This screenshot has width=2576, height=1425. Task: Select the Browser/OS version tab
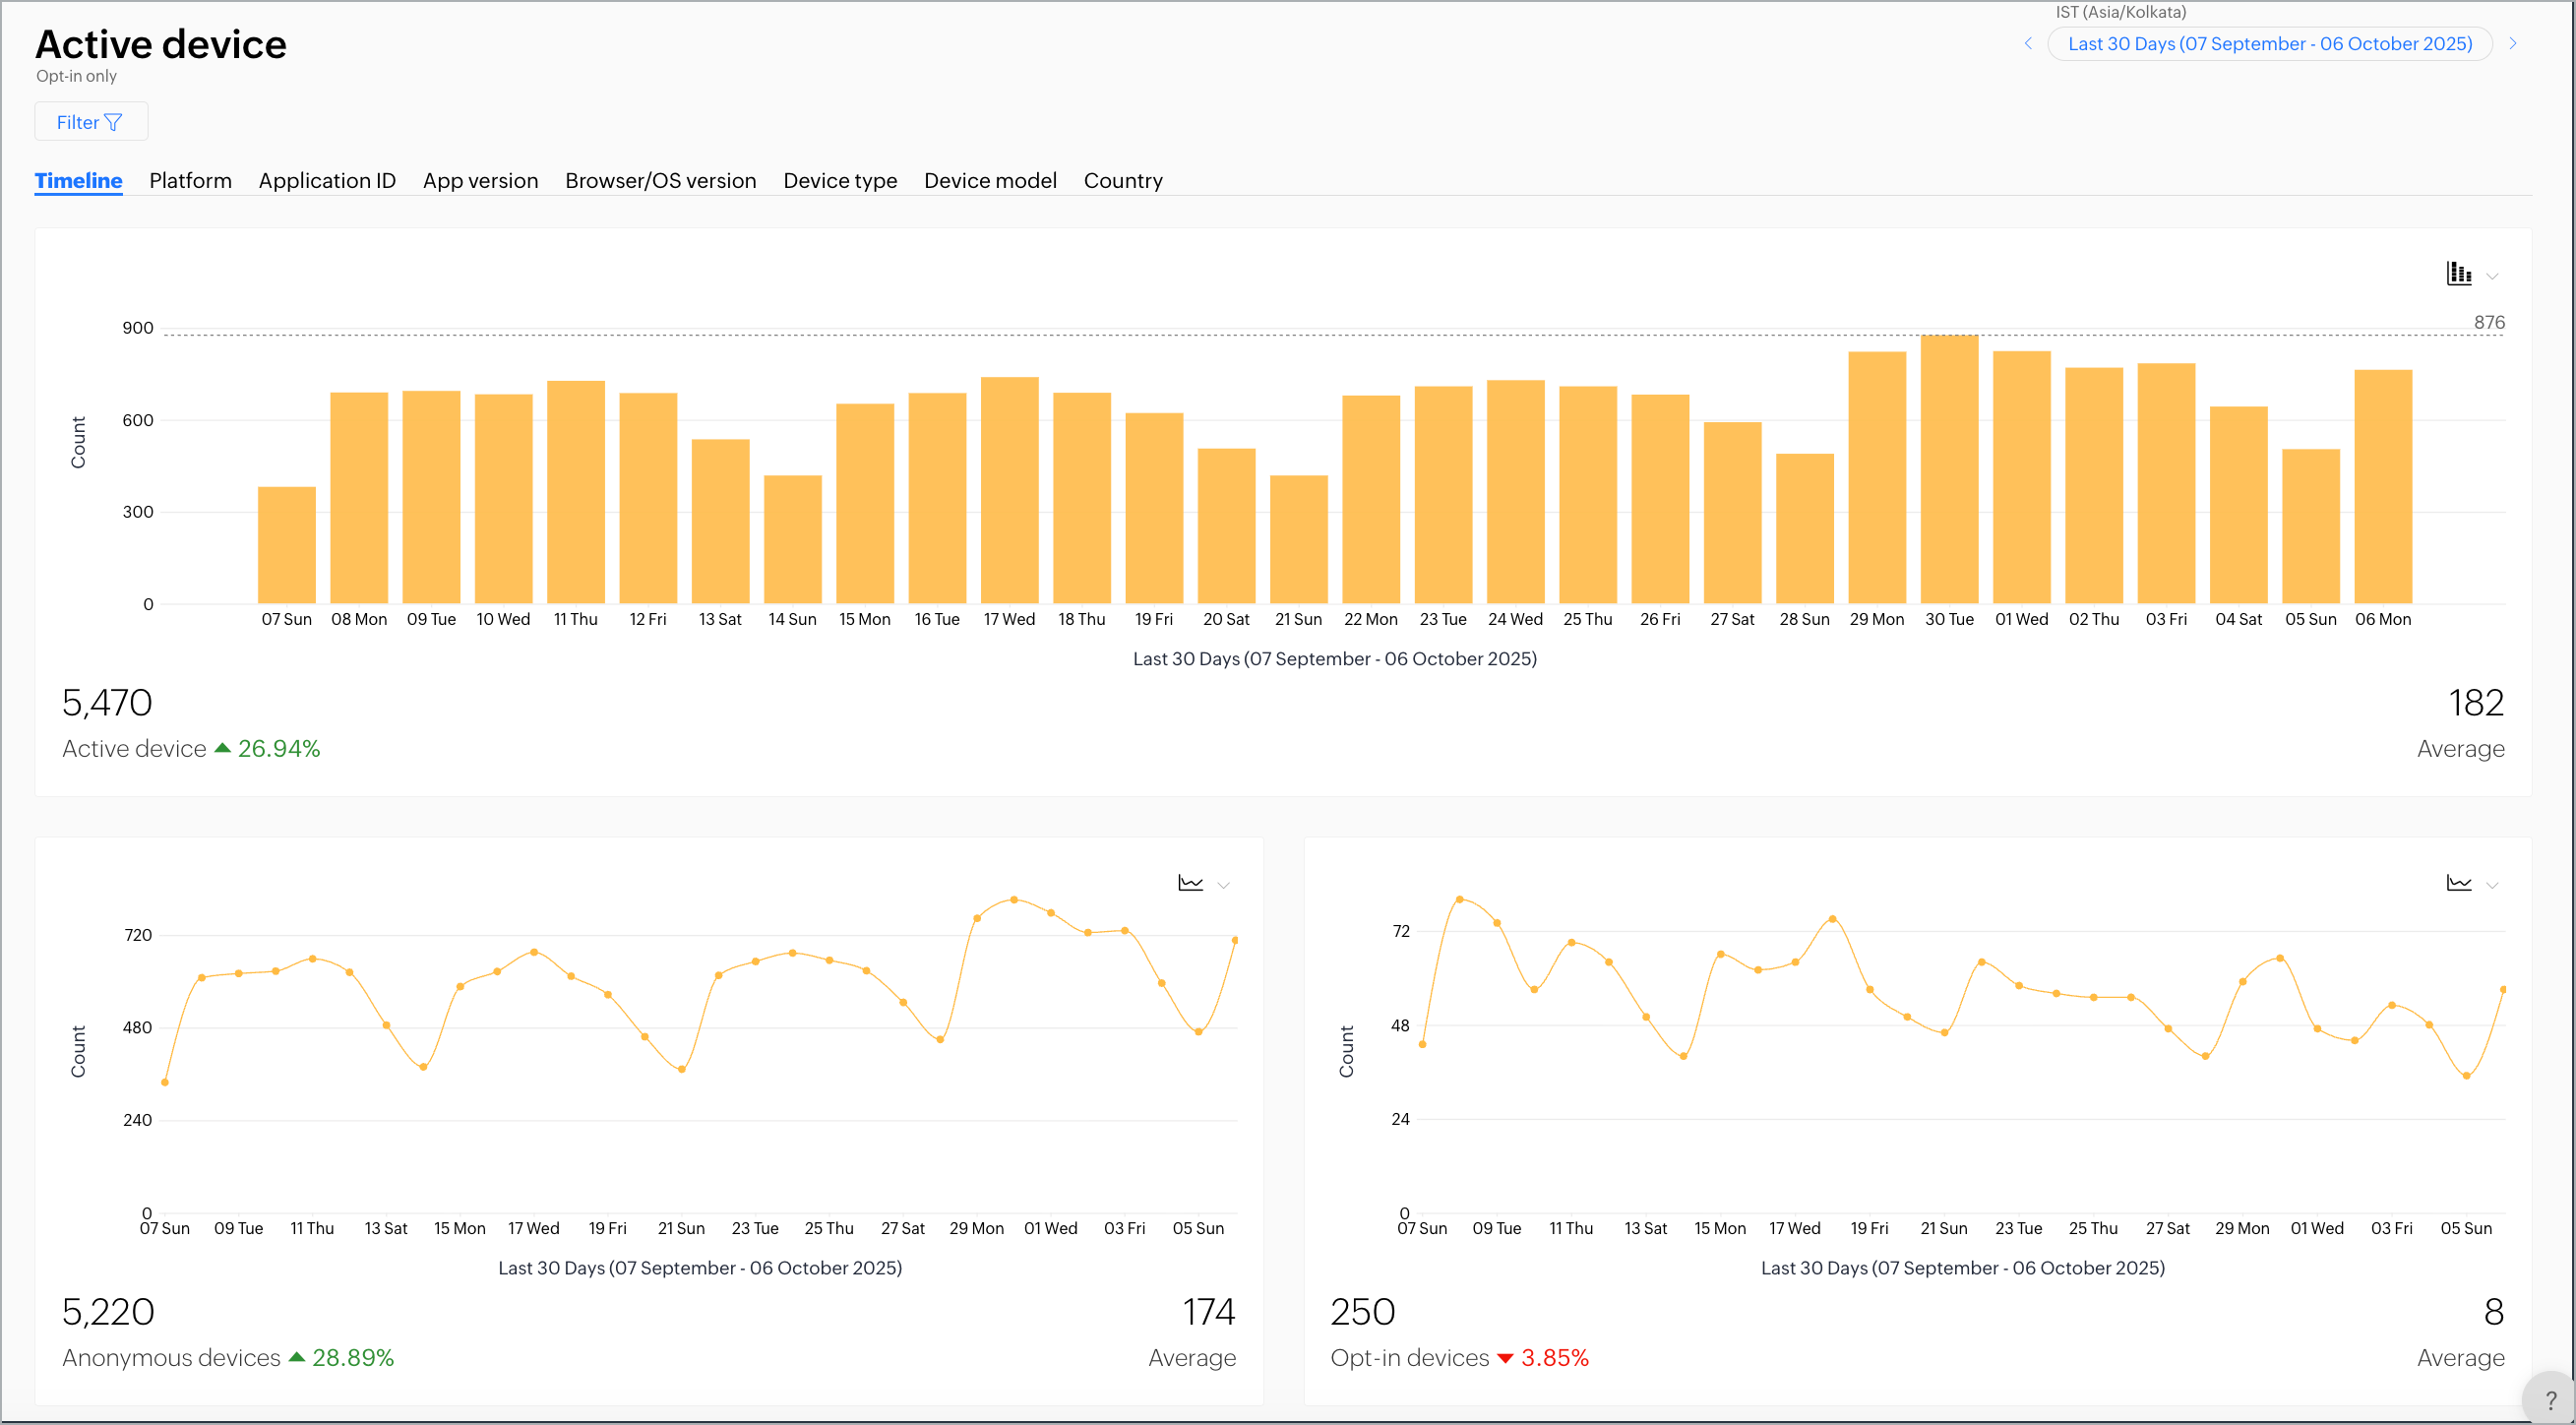tap(660, 180)
